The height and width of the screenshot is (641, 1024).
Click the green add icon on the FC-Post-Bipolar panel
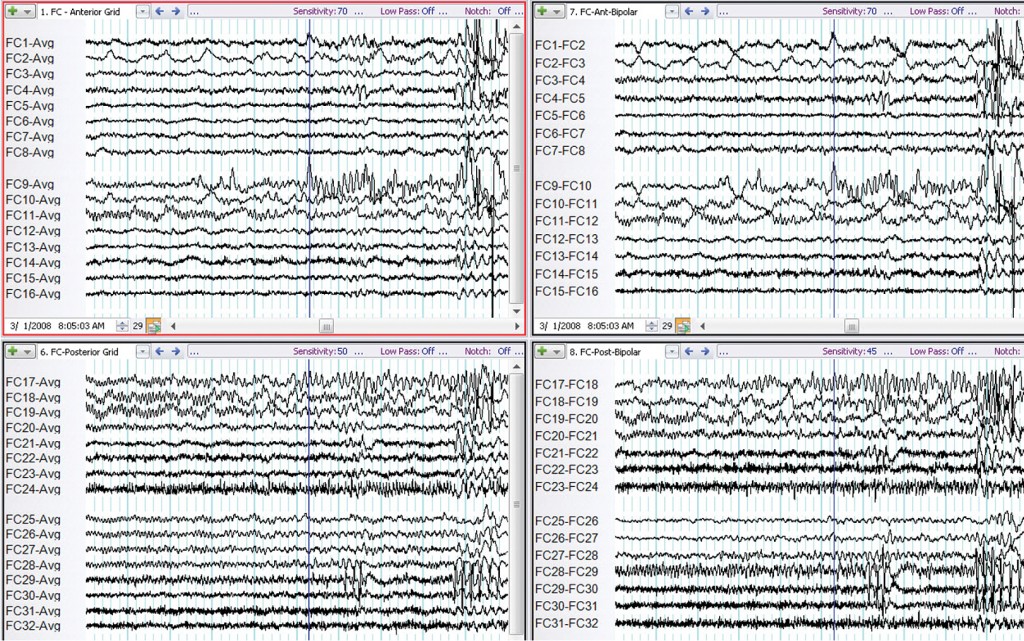[543, 352]
